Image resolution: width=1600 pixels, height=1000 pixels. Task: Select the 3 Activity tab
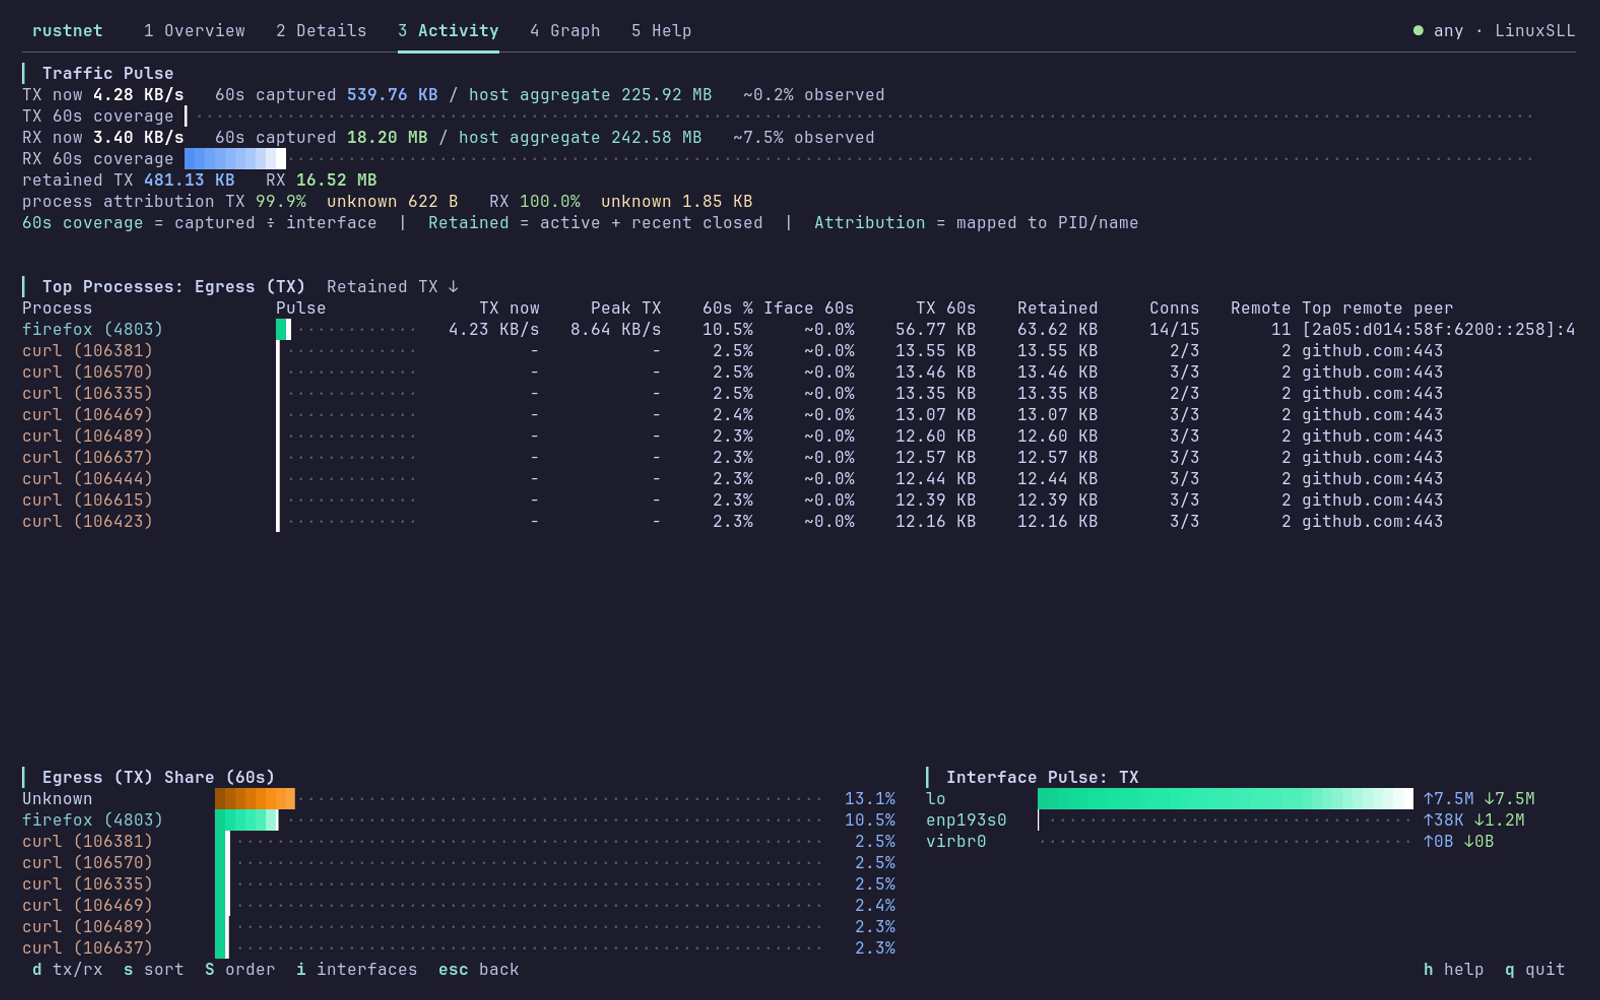click(x=448, y=31)
